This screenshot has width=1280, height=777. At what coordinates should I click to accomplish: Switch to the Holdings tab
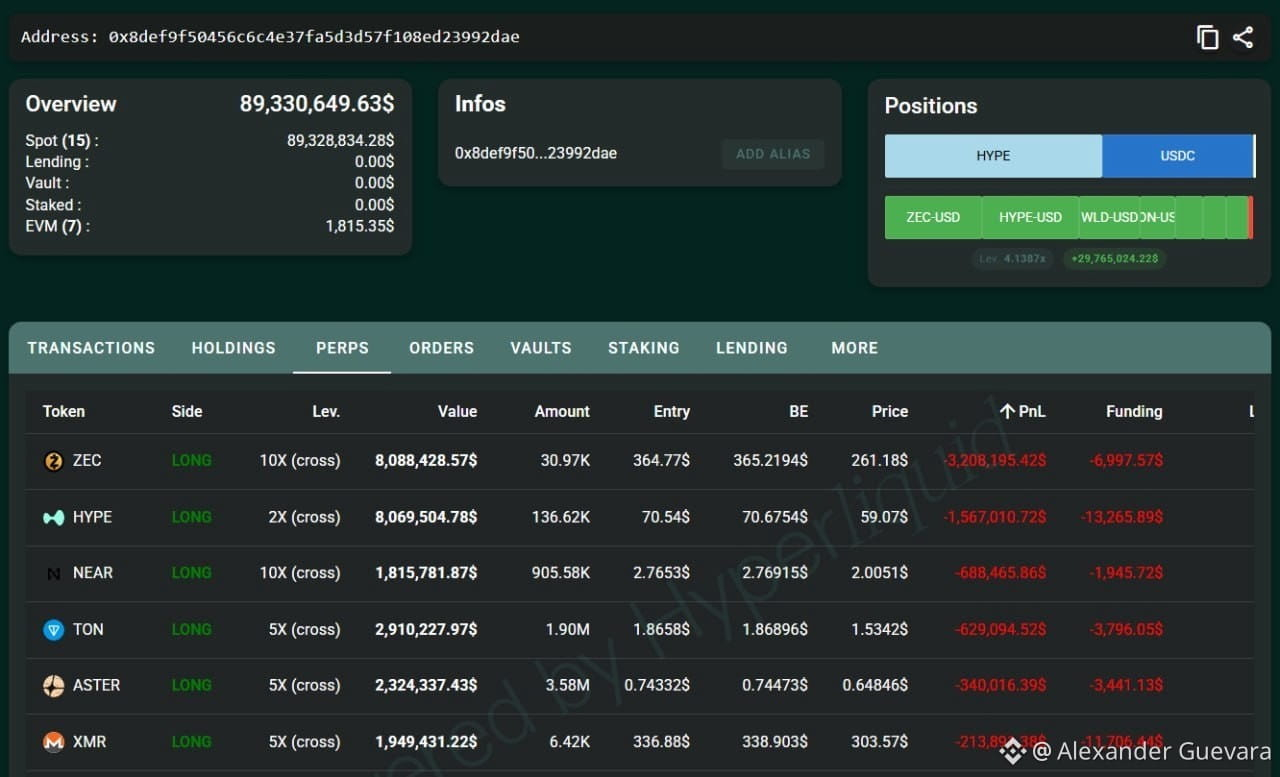pos(234,348)
